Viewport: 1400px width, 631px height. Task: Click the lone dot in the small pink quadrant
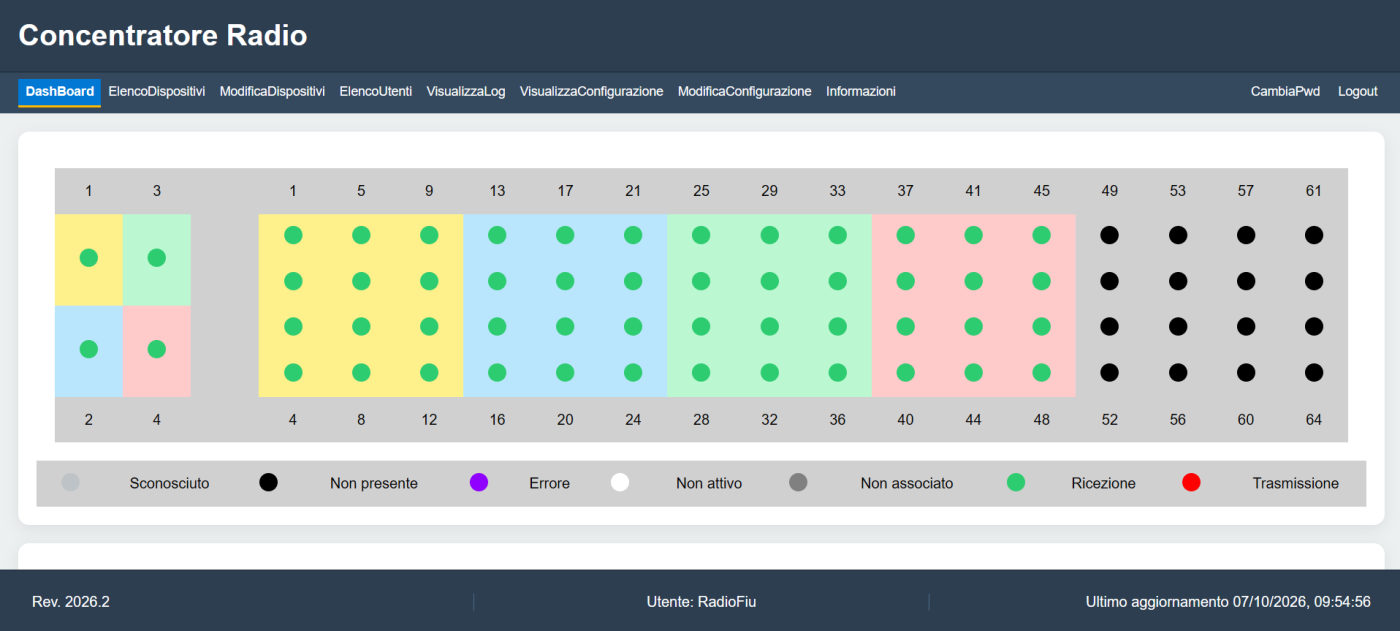[157, 349]
